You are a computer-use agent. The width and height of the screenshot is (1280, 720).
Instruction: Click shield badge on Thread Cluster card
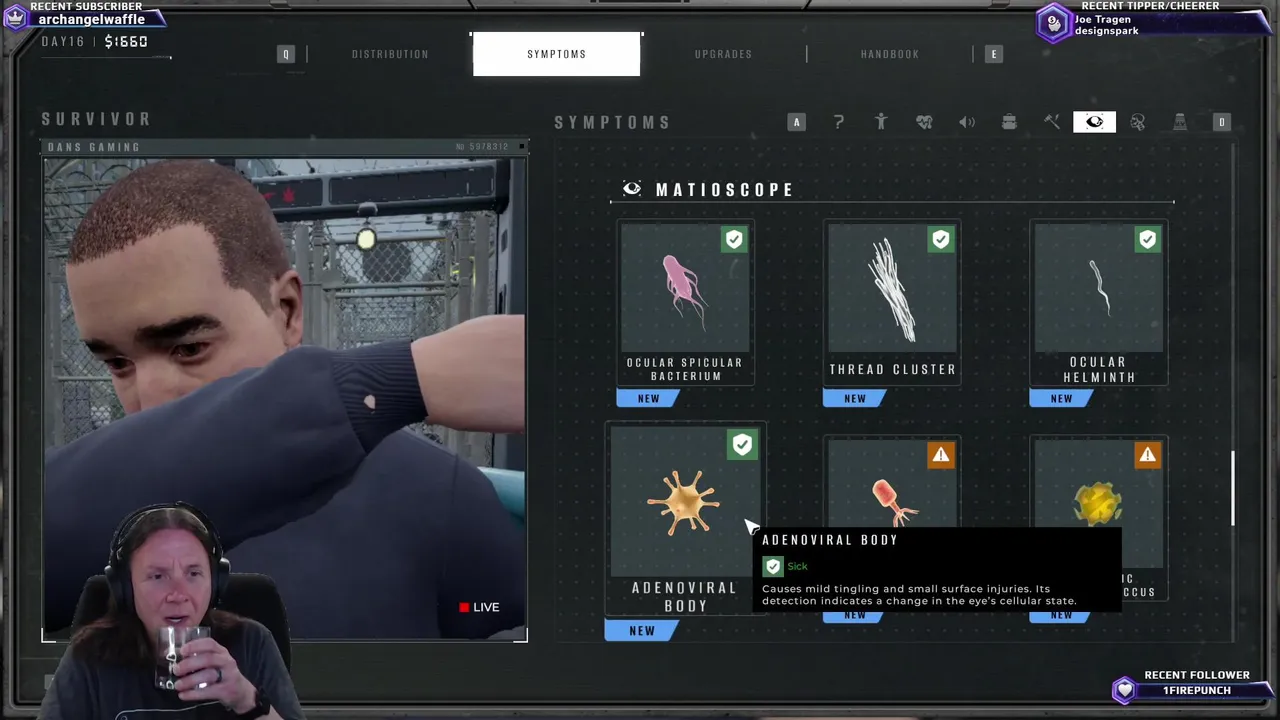click(x=941, y=239)
